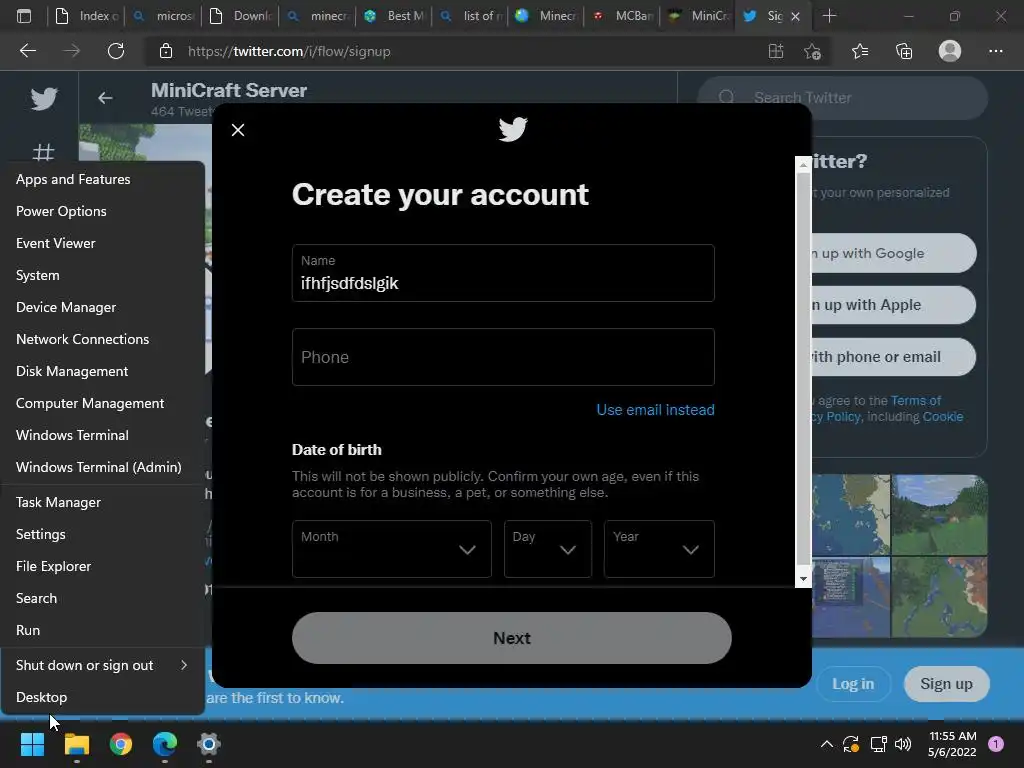The width and height of the screenshot is (1024, 768).
Task: Click the volume speaker tray icon
Action: pyautogui.click(x=903, y=744)
